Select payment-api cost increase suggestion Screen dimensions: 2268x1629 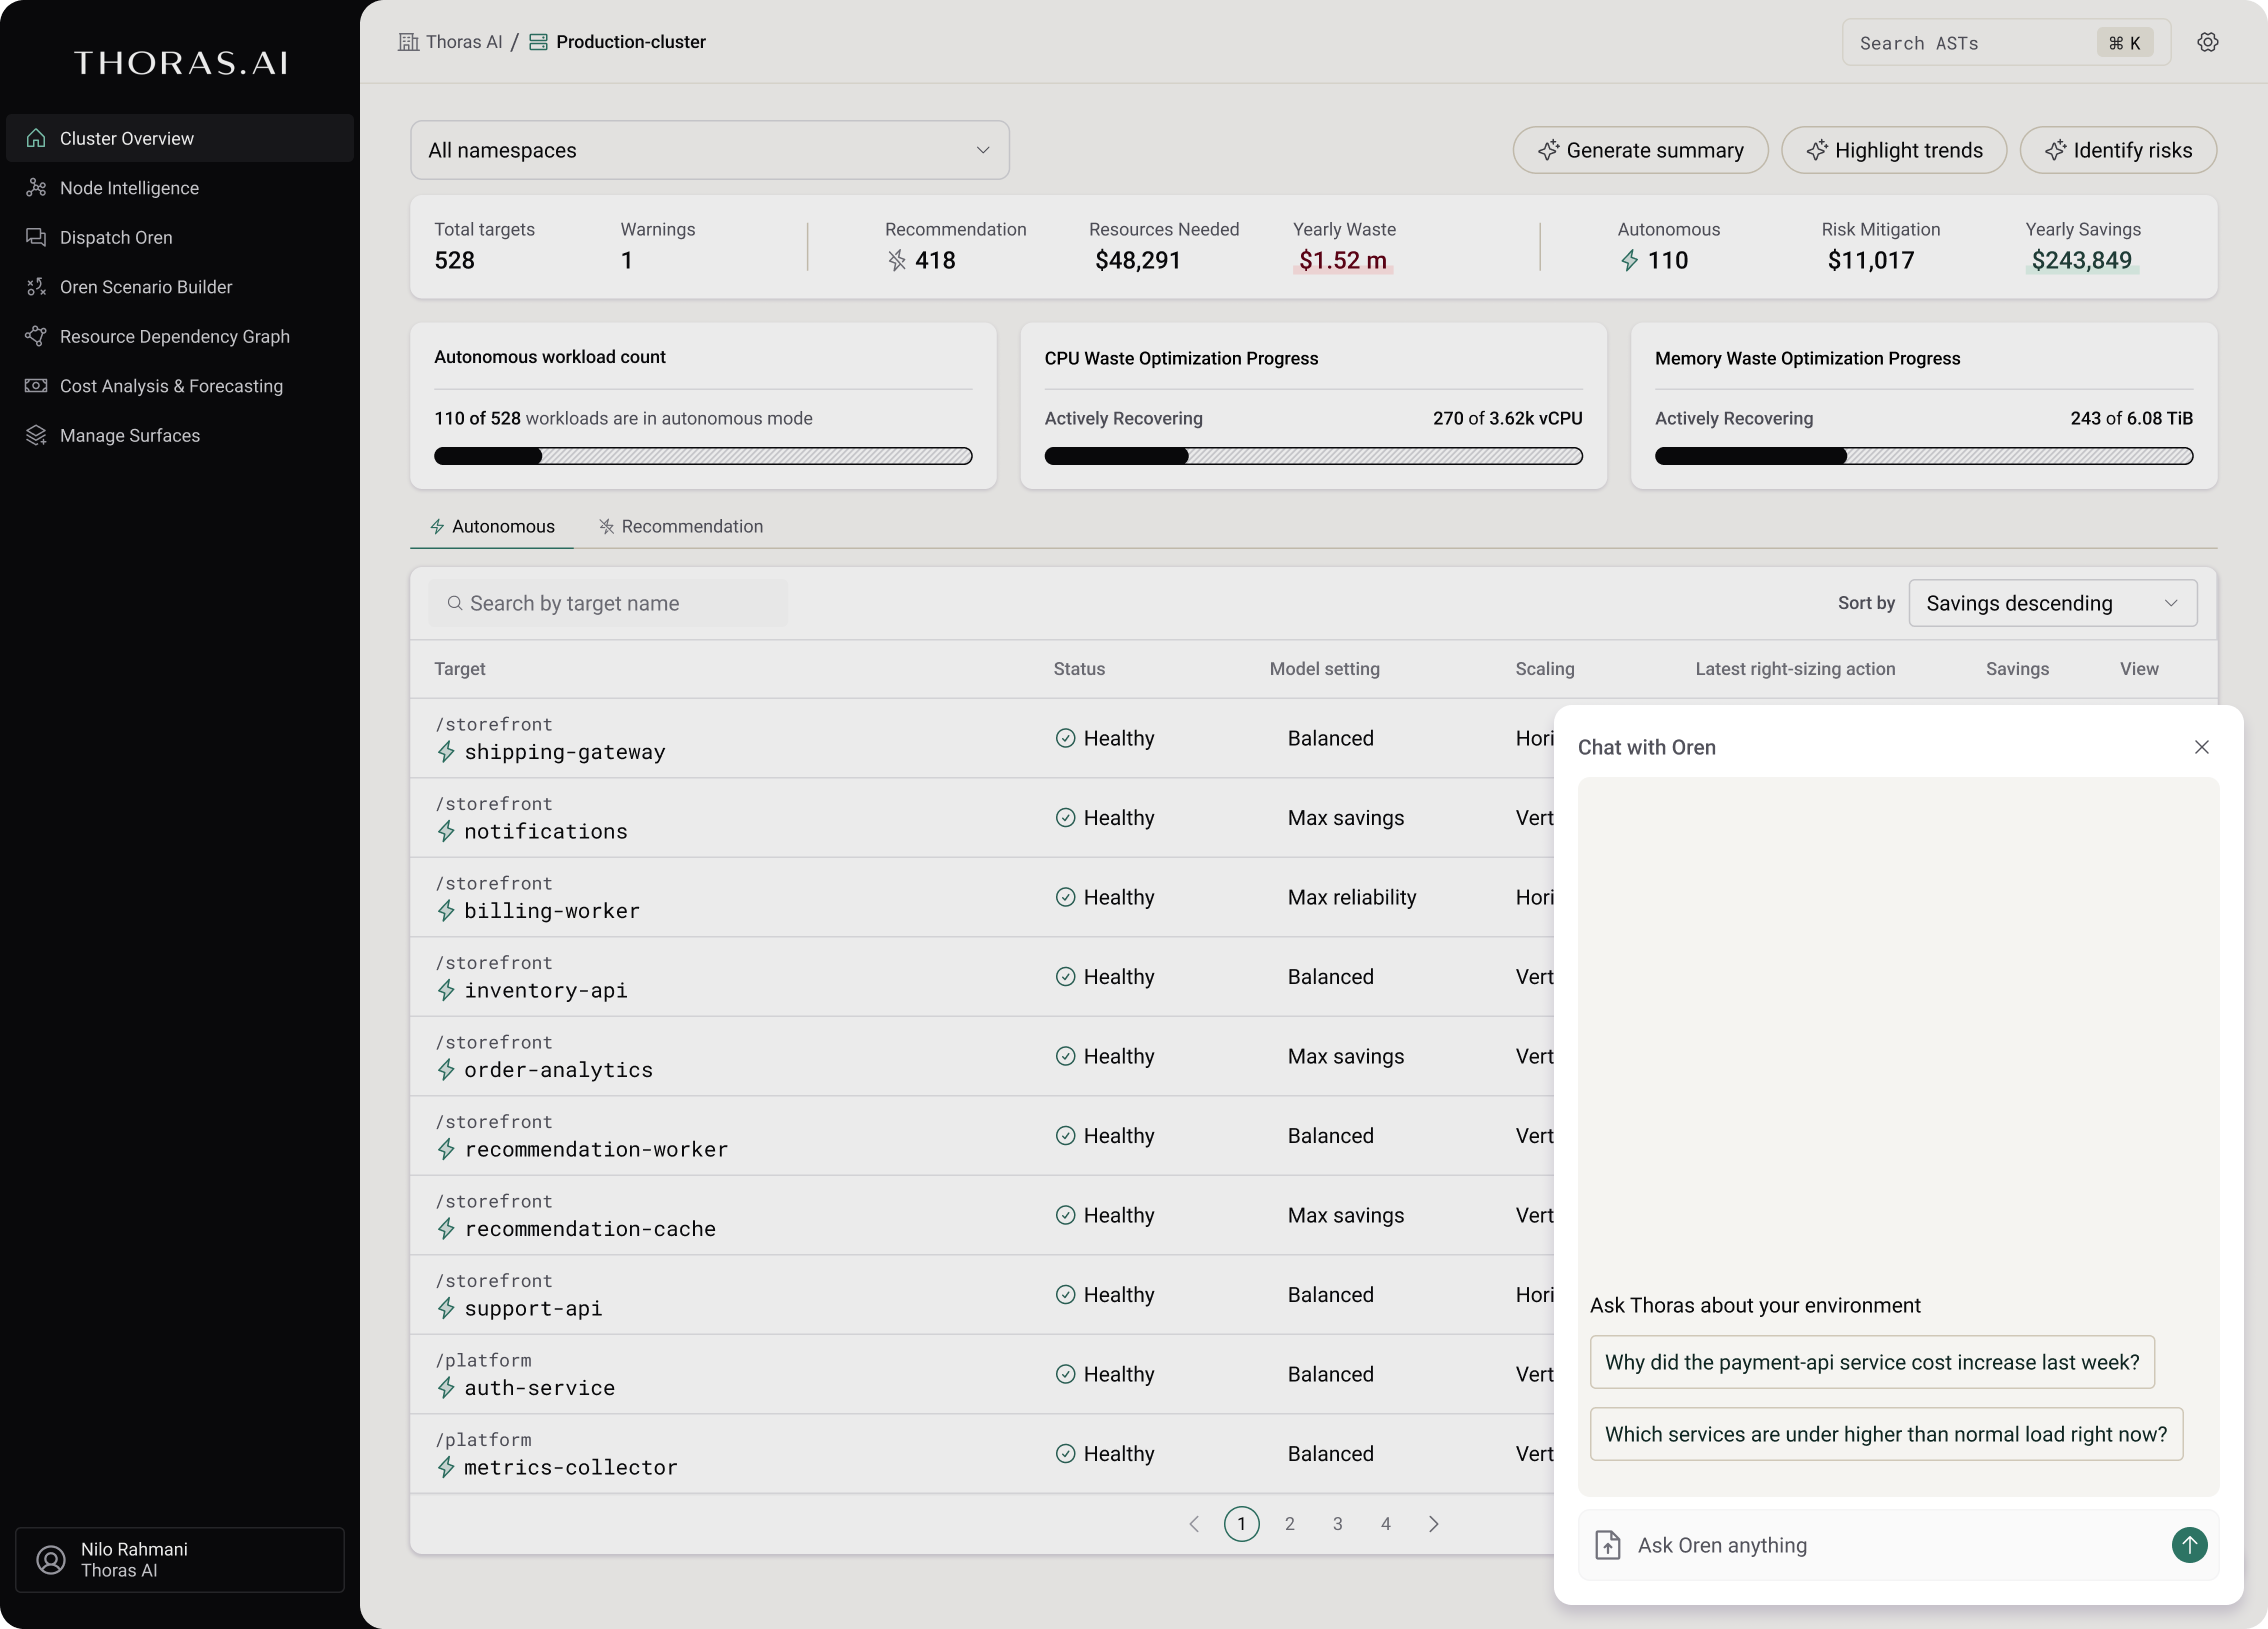point(1872,1362)
